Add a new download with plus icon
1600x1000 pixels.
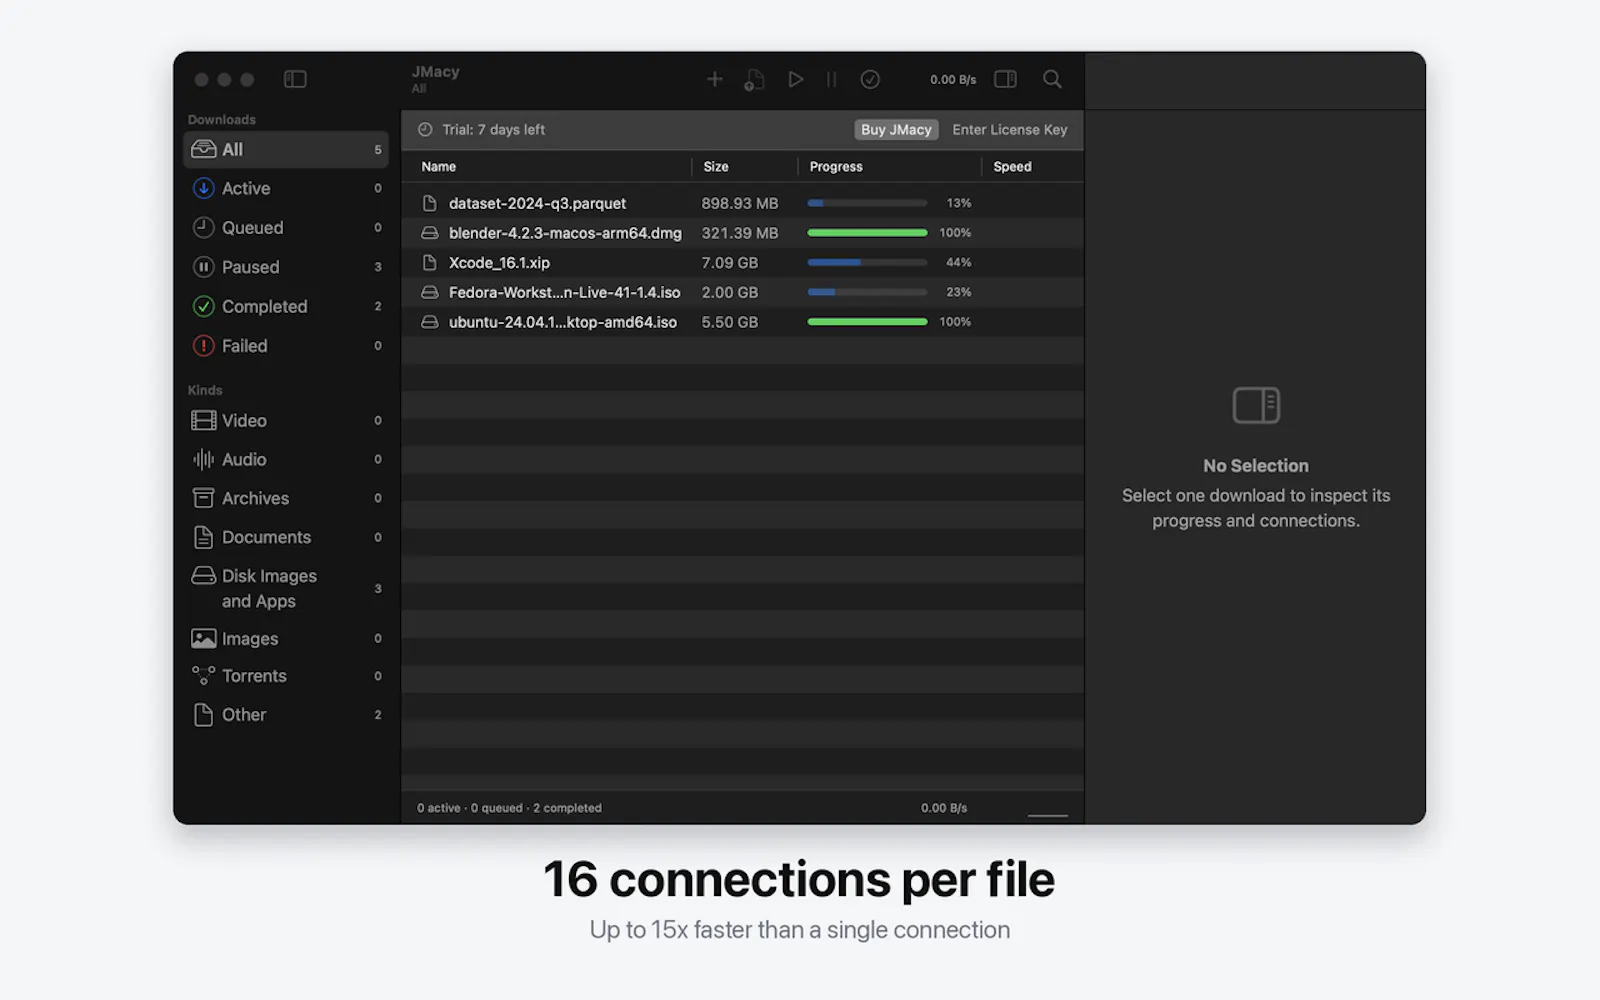coord(715,79)
